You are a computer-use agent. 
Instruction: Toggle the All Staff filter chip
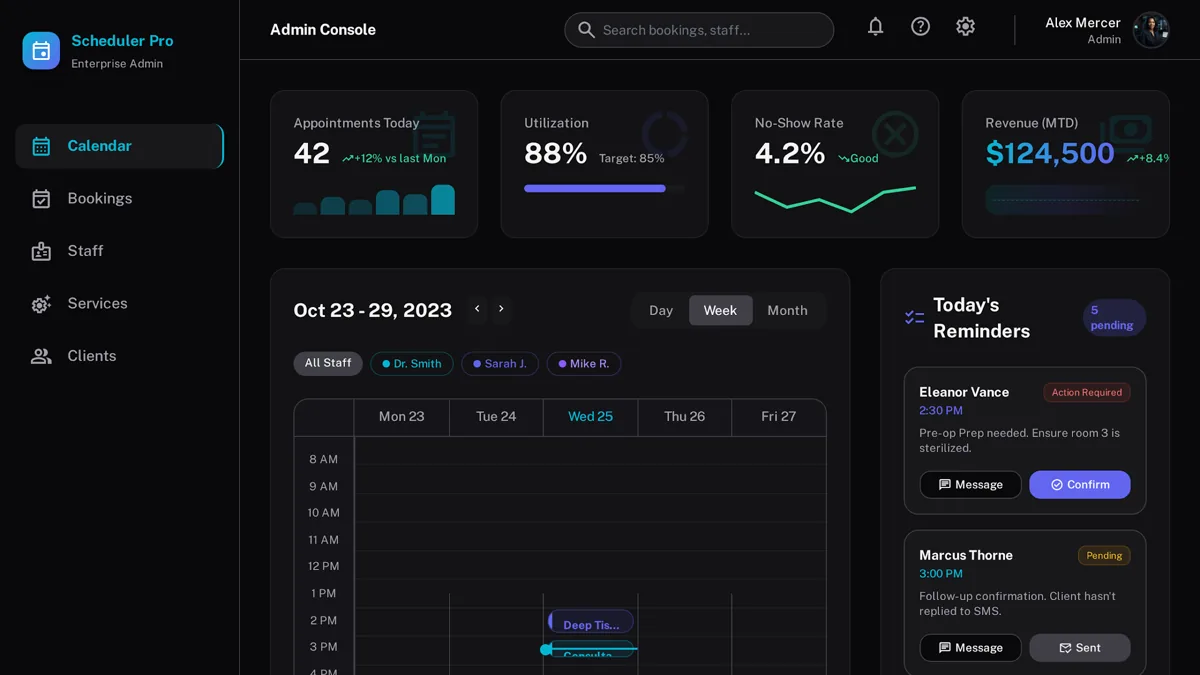point(328,364)
